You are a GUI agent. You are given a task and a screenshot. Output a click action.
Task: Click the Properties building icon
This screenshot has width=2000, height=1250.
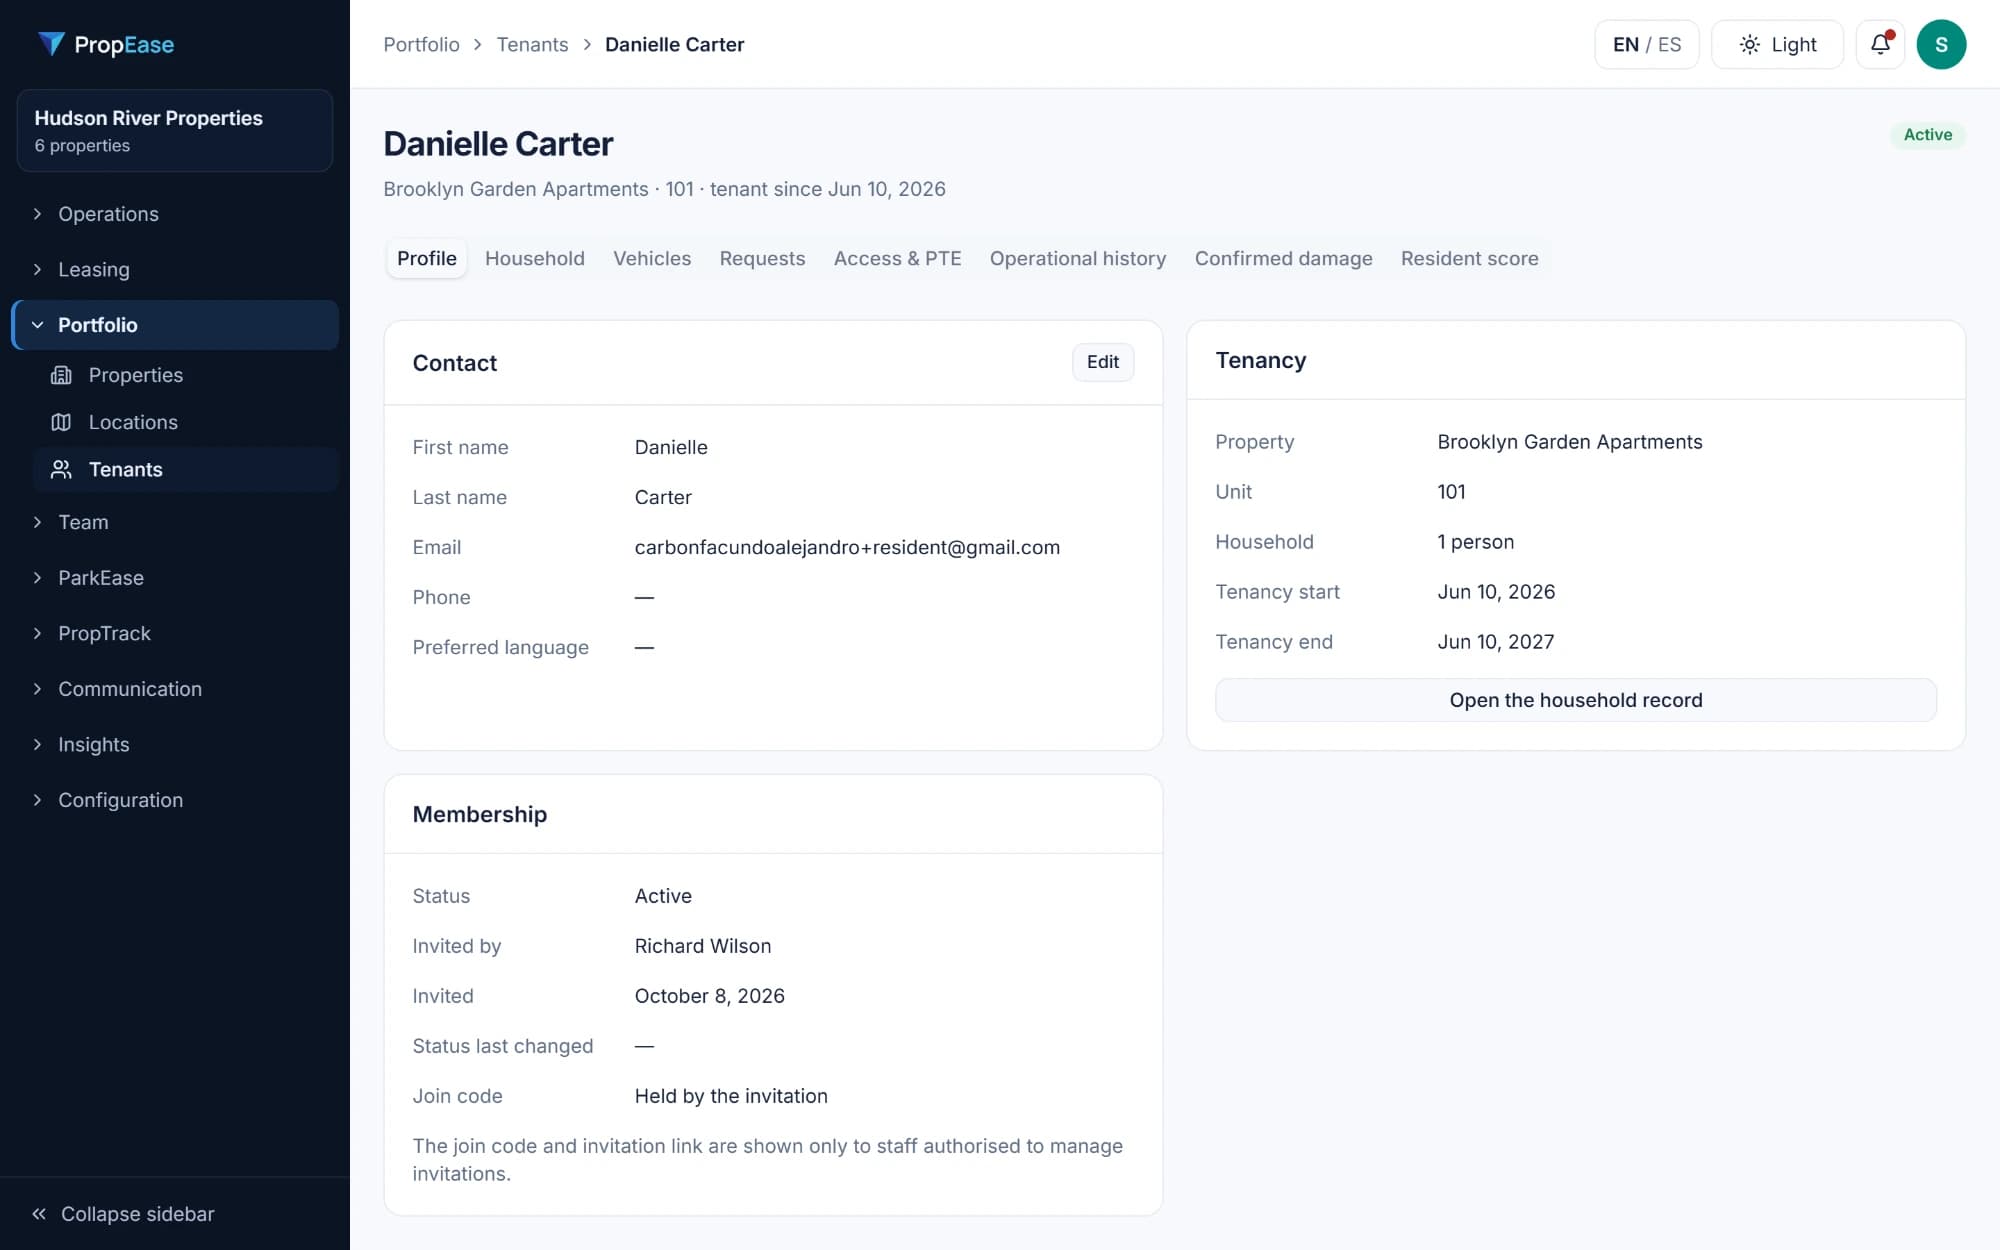pyautogui.click(x=61, y=375)
